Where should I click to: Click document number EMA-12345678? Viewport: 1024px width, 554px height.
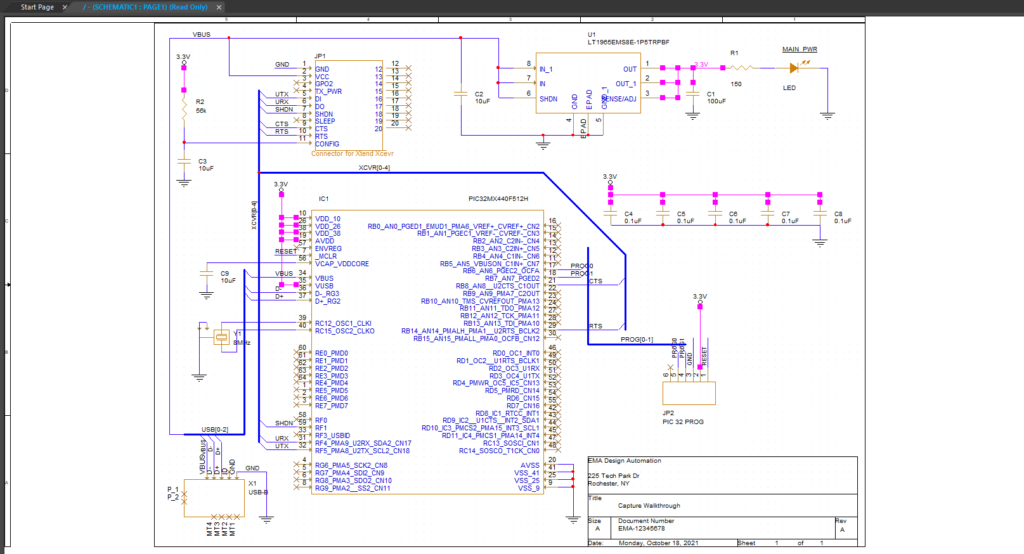pos(641,529)
